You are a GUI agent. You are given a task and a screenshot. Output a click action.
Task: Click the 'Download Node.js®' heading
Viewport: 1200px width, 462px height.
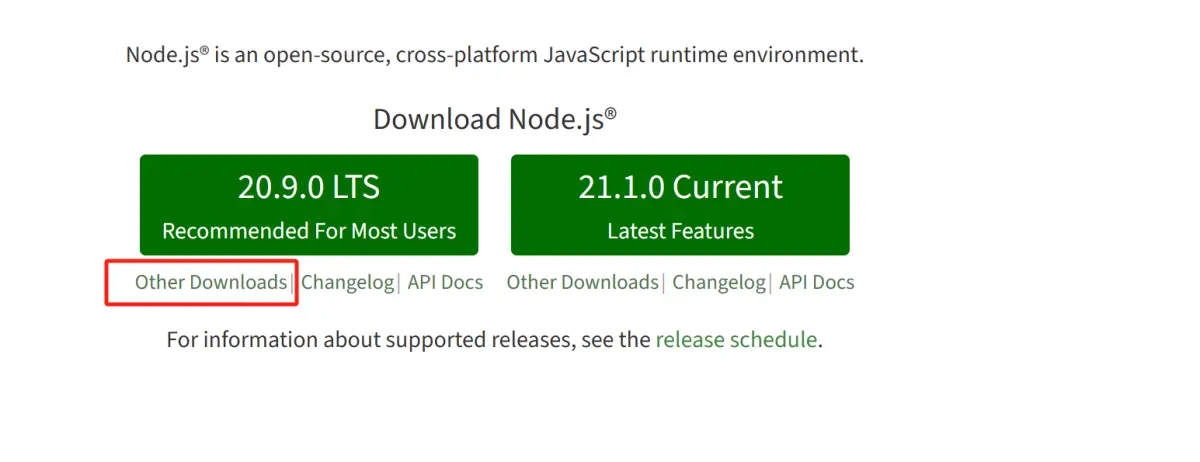point(495,119)
